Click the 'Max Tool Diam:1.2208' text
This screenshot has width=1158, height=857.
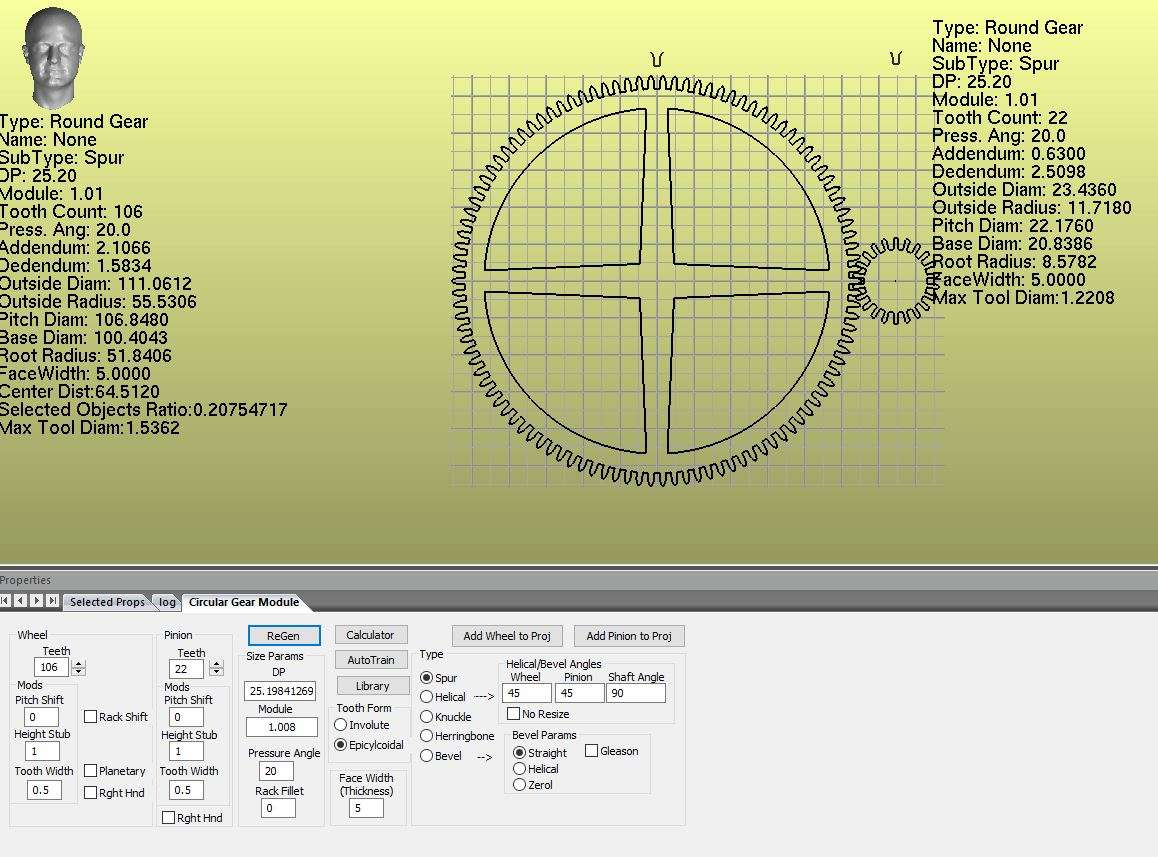(1023, 298)
